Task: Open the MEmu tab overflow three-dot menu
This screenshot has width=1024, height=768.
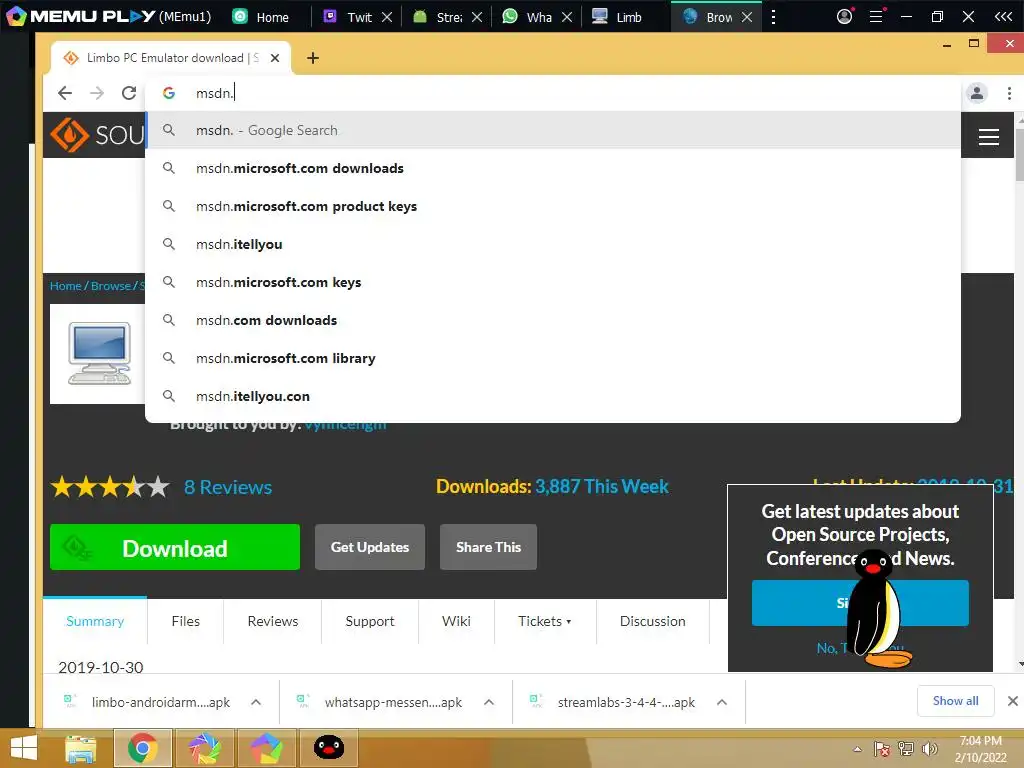Action: 773,17
